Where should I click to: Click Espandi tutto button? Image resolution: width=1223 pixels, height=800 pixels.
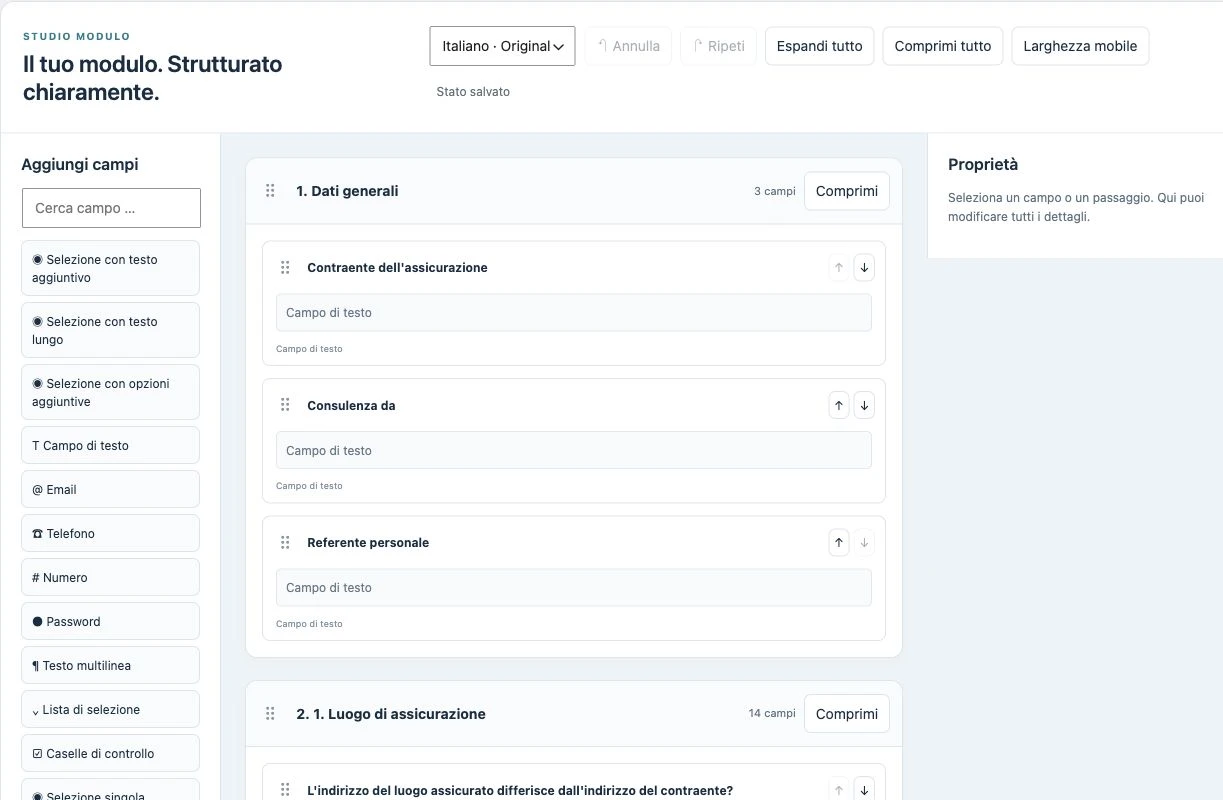[819, 46]
